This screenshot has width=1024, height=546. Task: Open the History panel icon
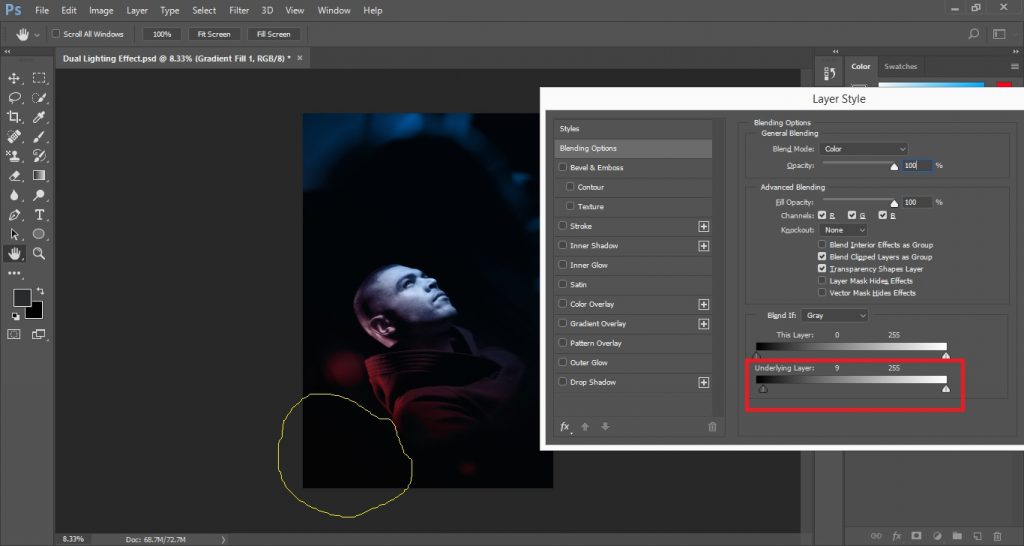[x=830, y=72]
